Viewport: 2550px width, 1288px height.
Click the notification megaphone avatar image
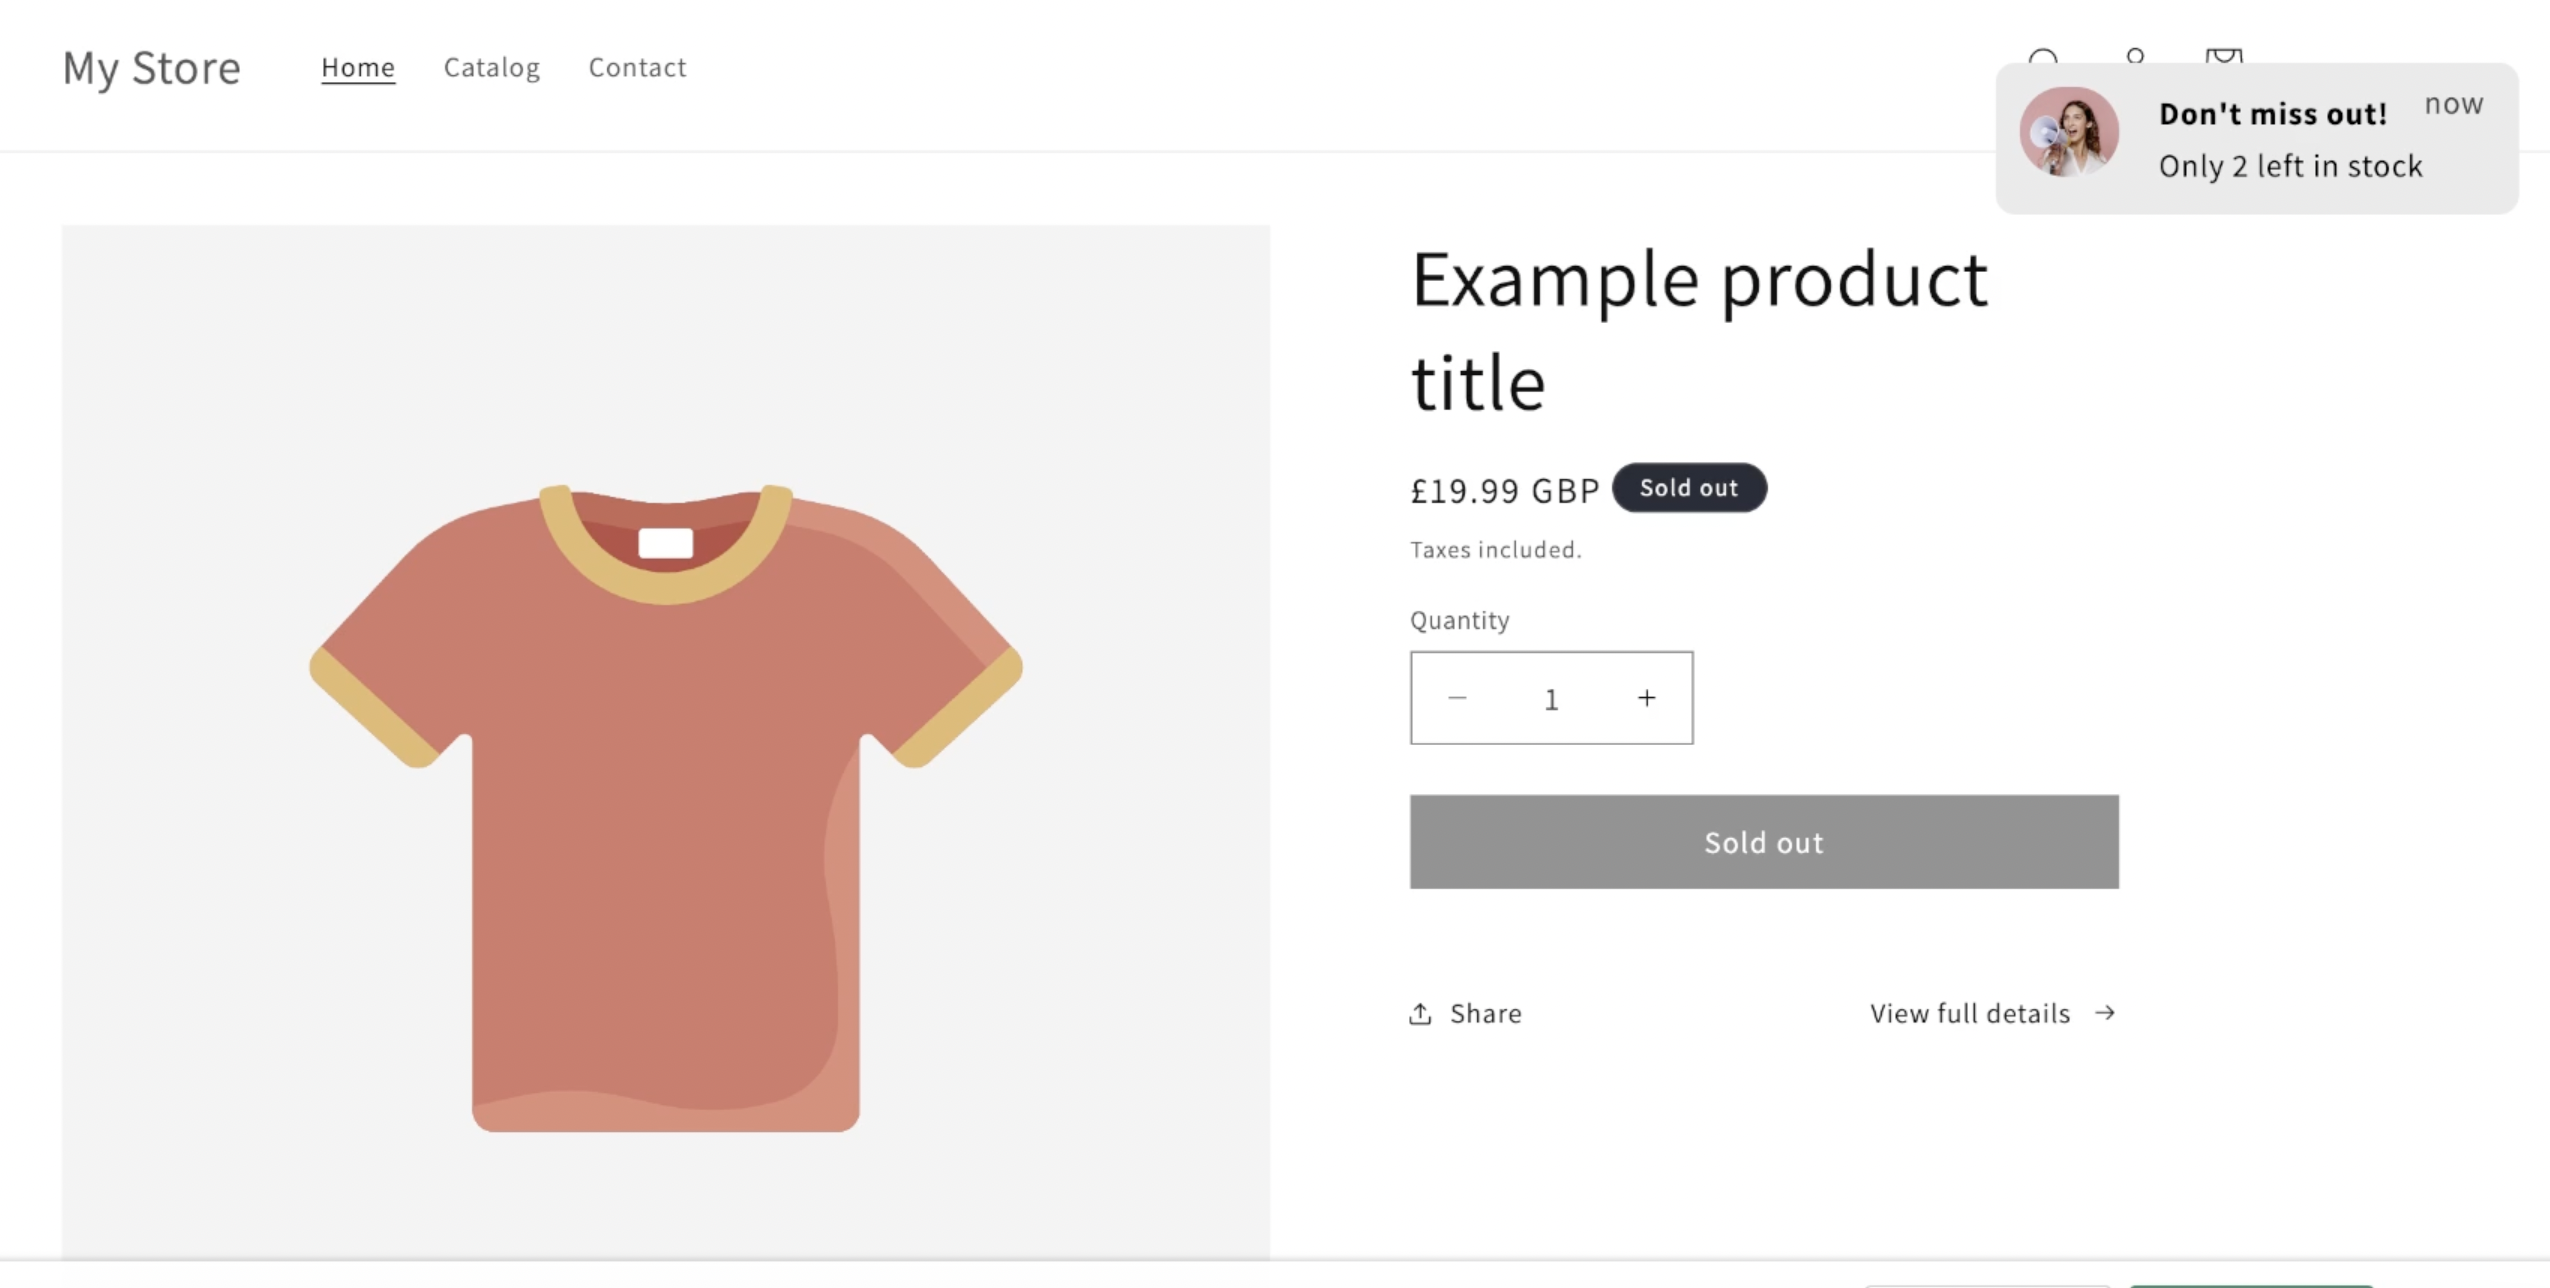click(2069, 132)
